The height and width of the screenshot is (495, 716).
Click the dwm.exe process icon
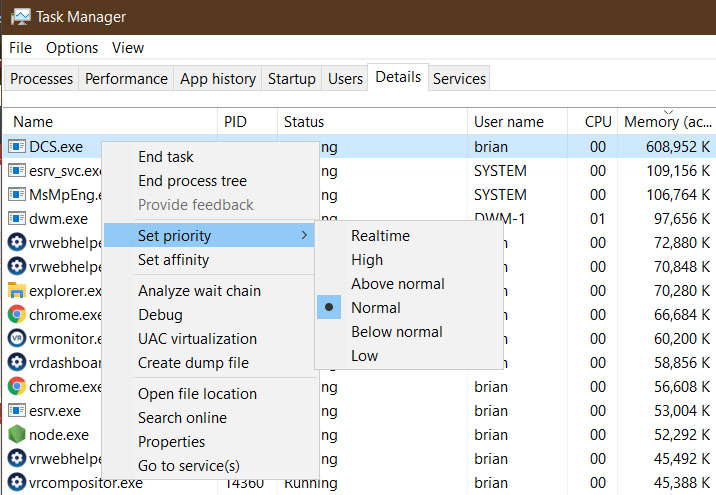17,219
